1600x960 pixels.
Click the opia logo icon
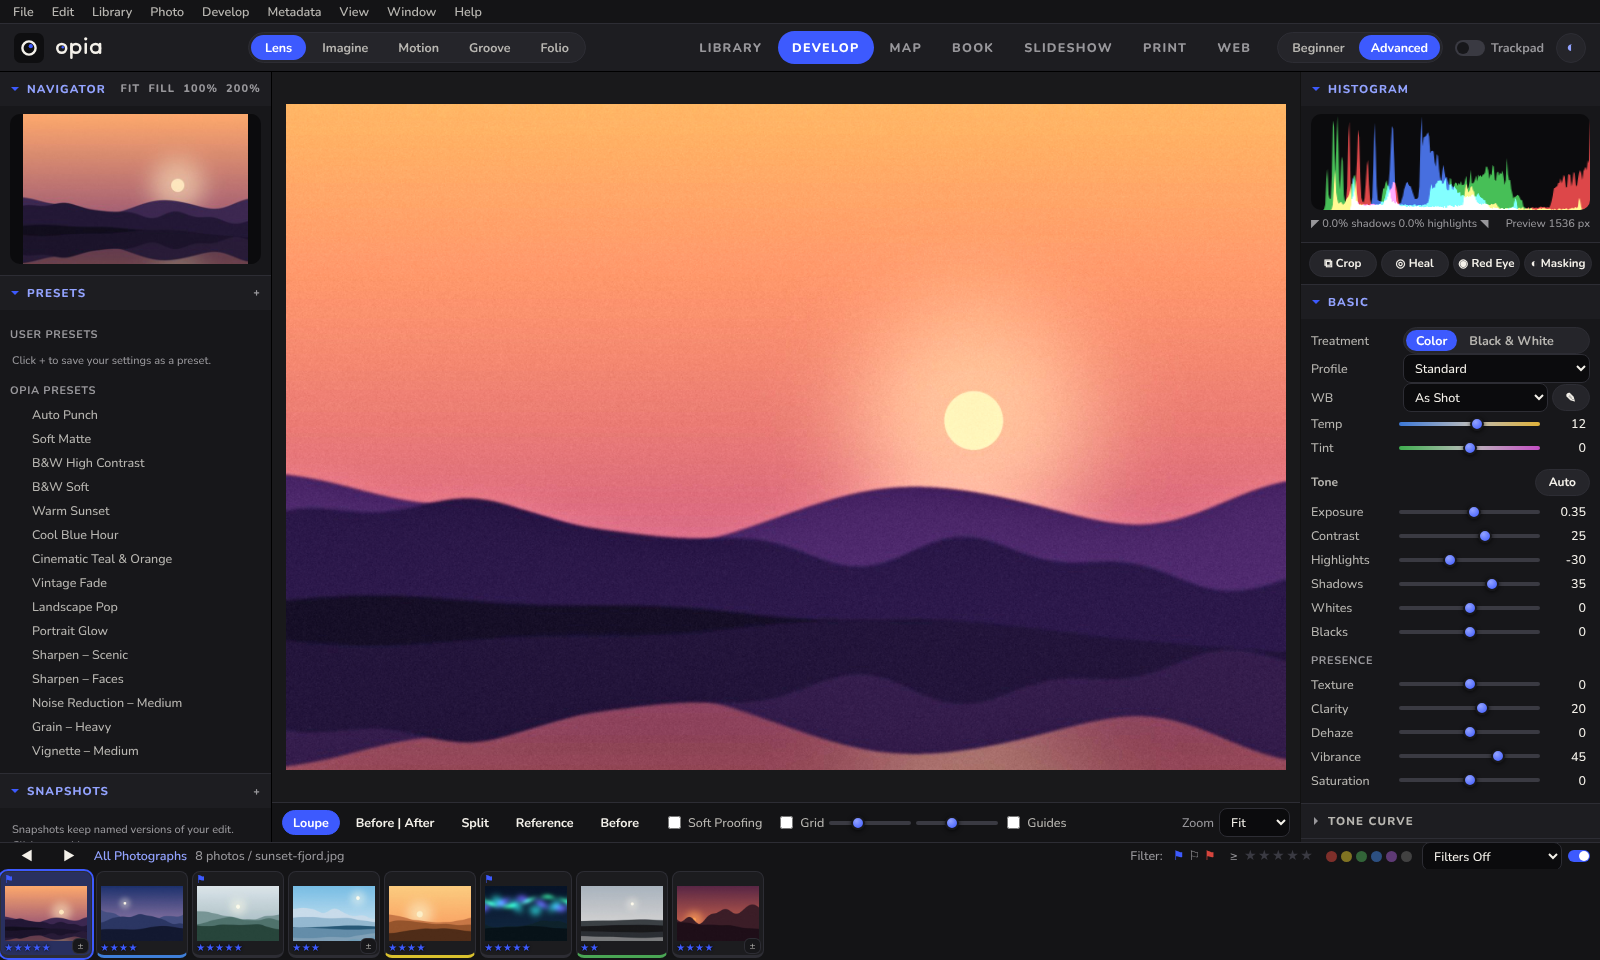click(x=29, y=48)
